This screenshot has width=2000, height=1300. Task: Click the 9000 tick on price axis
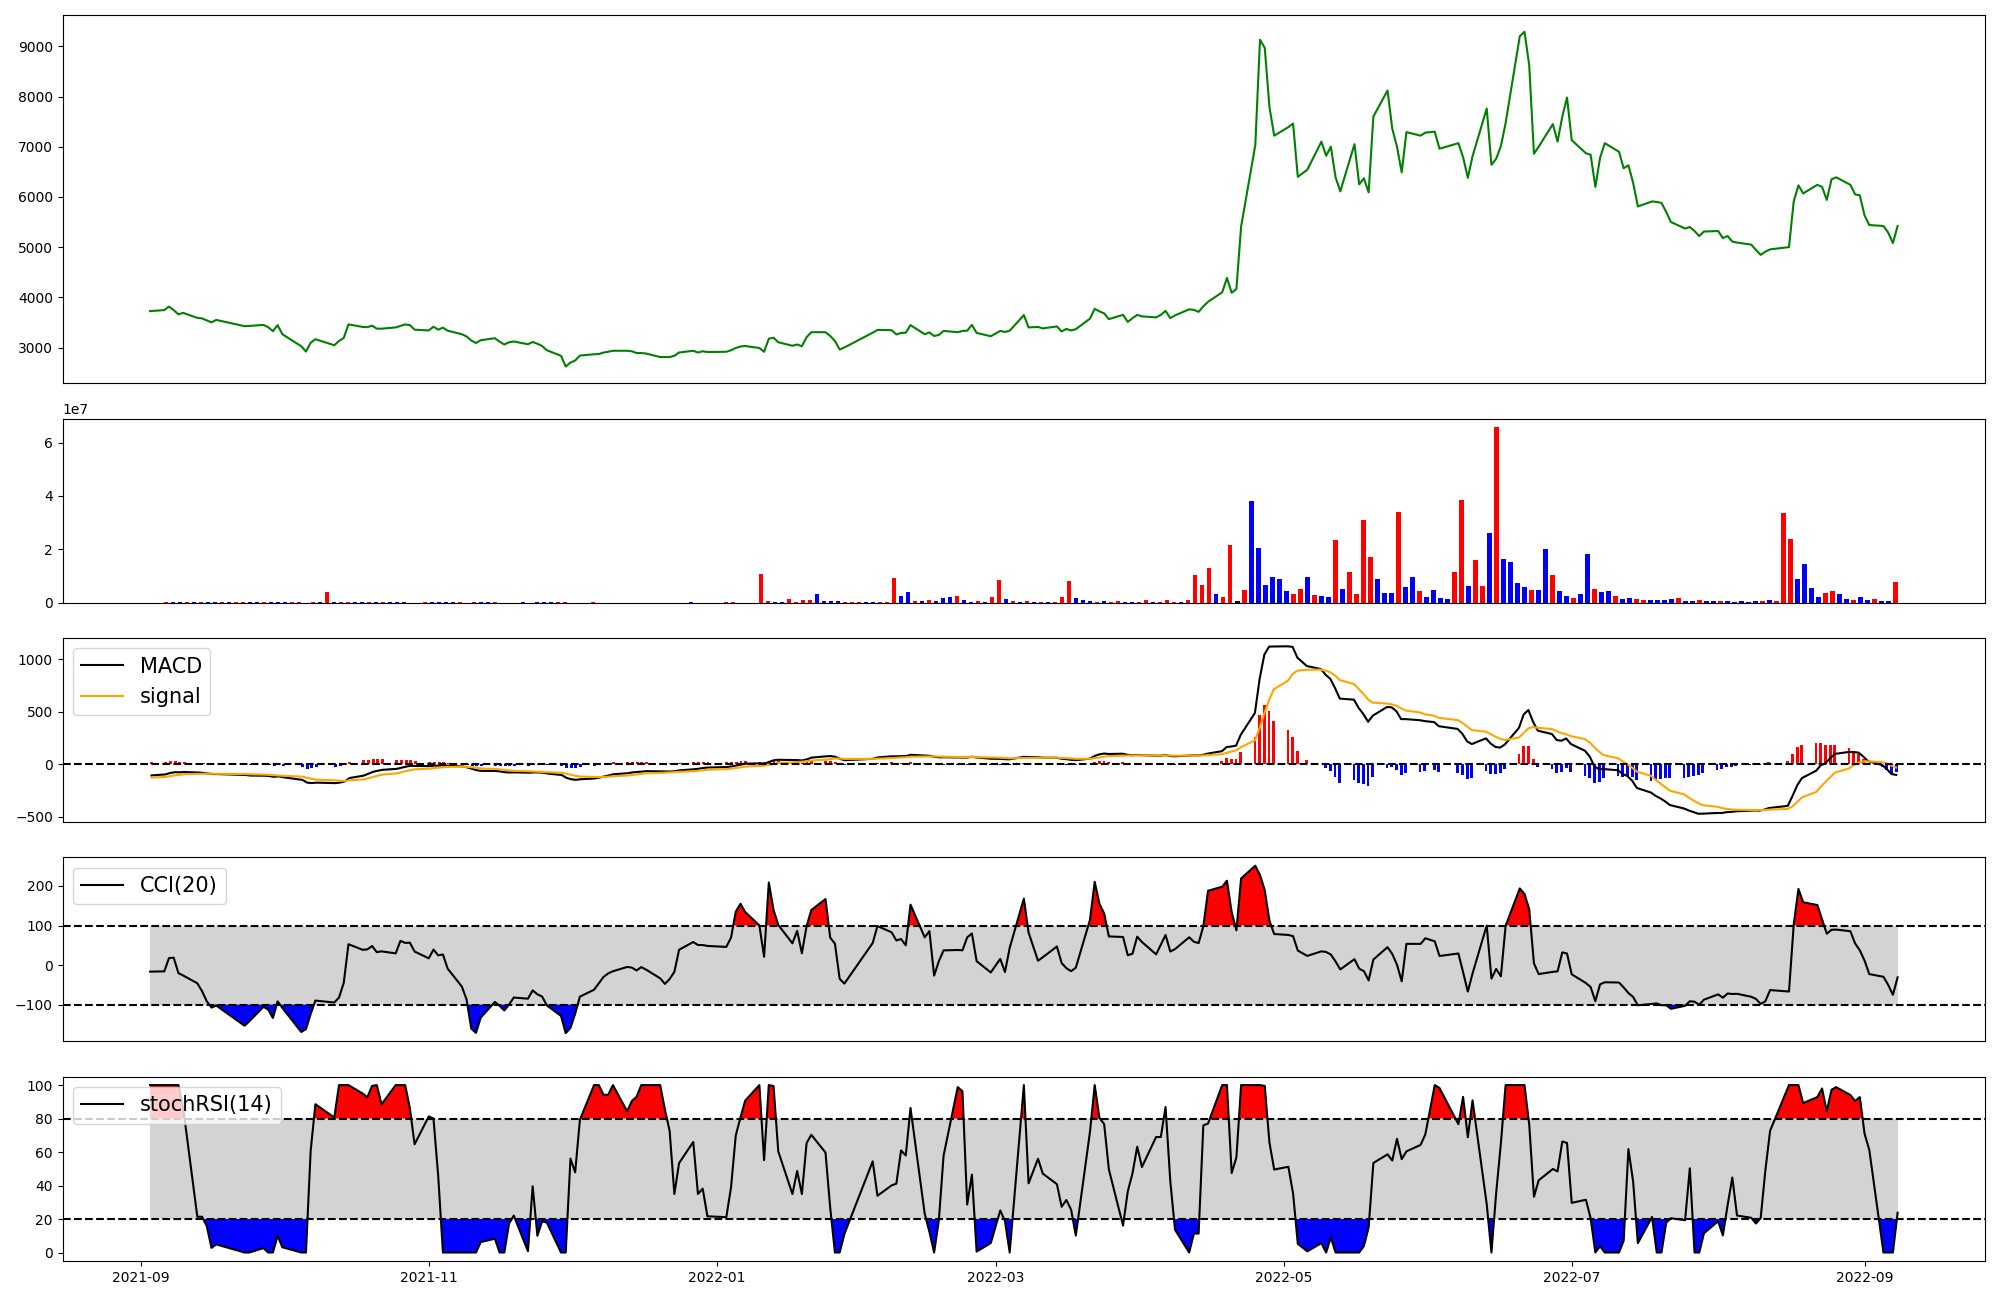pyautogui.click(x=38, y=47)
